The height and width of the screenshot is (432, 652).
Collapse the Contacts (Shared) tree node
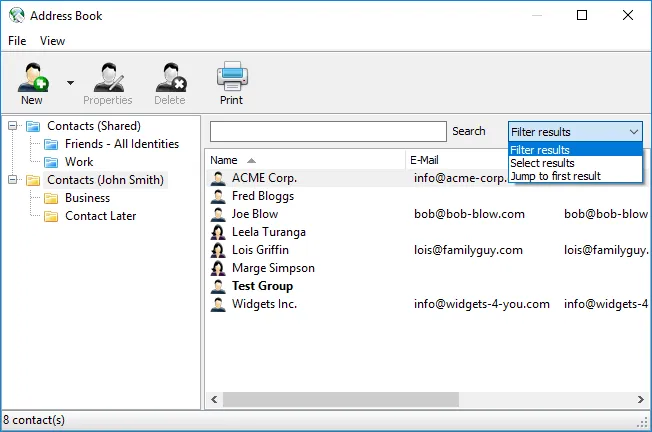[13, 126]
